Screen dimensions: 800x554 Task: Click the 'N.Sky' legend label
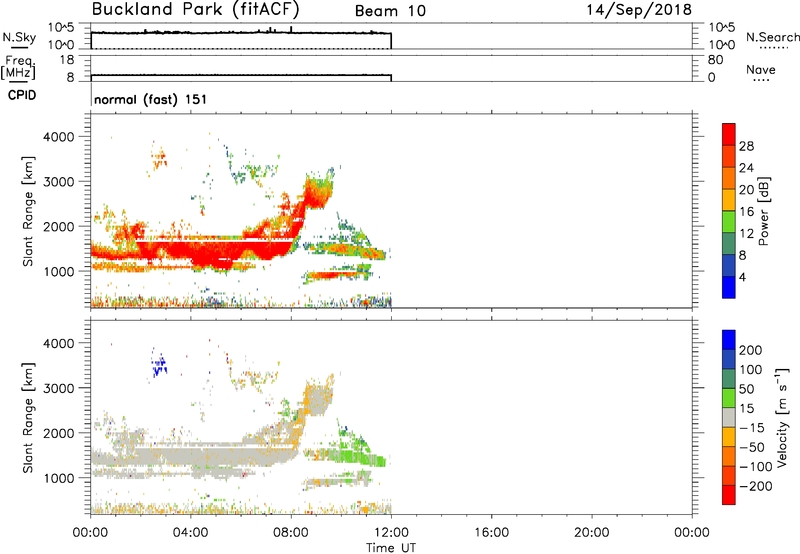tap(19, 37)
